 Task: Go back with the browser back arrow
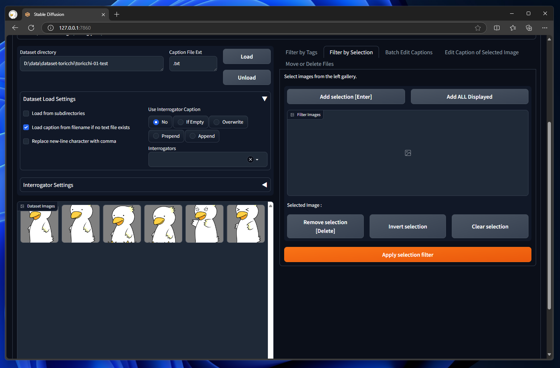(x=15, y=28)
